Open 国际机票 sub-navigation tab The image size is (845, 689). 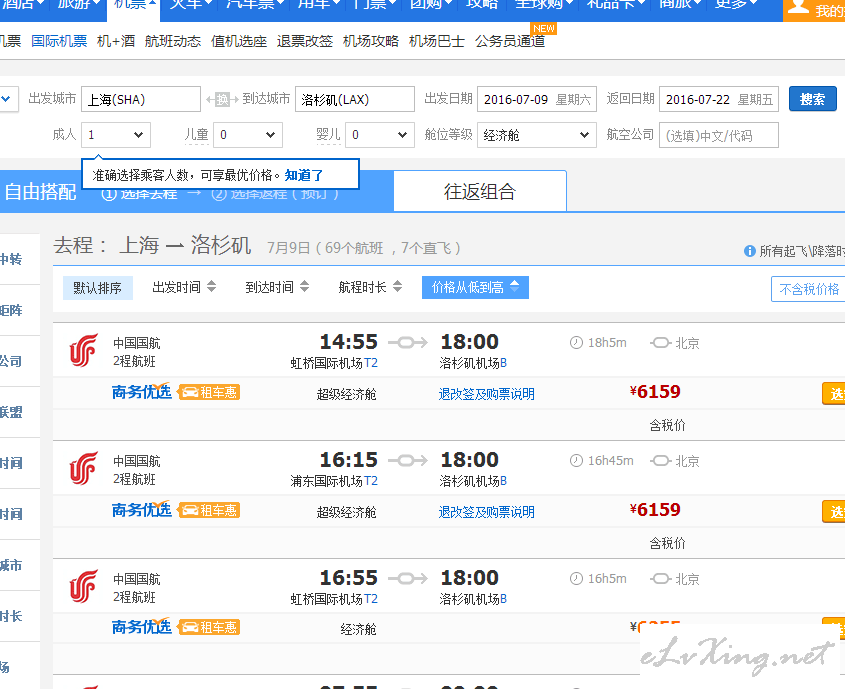(59, 41)
